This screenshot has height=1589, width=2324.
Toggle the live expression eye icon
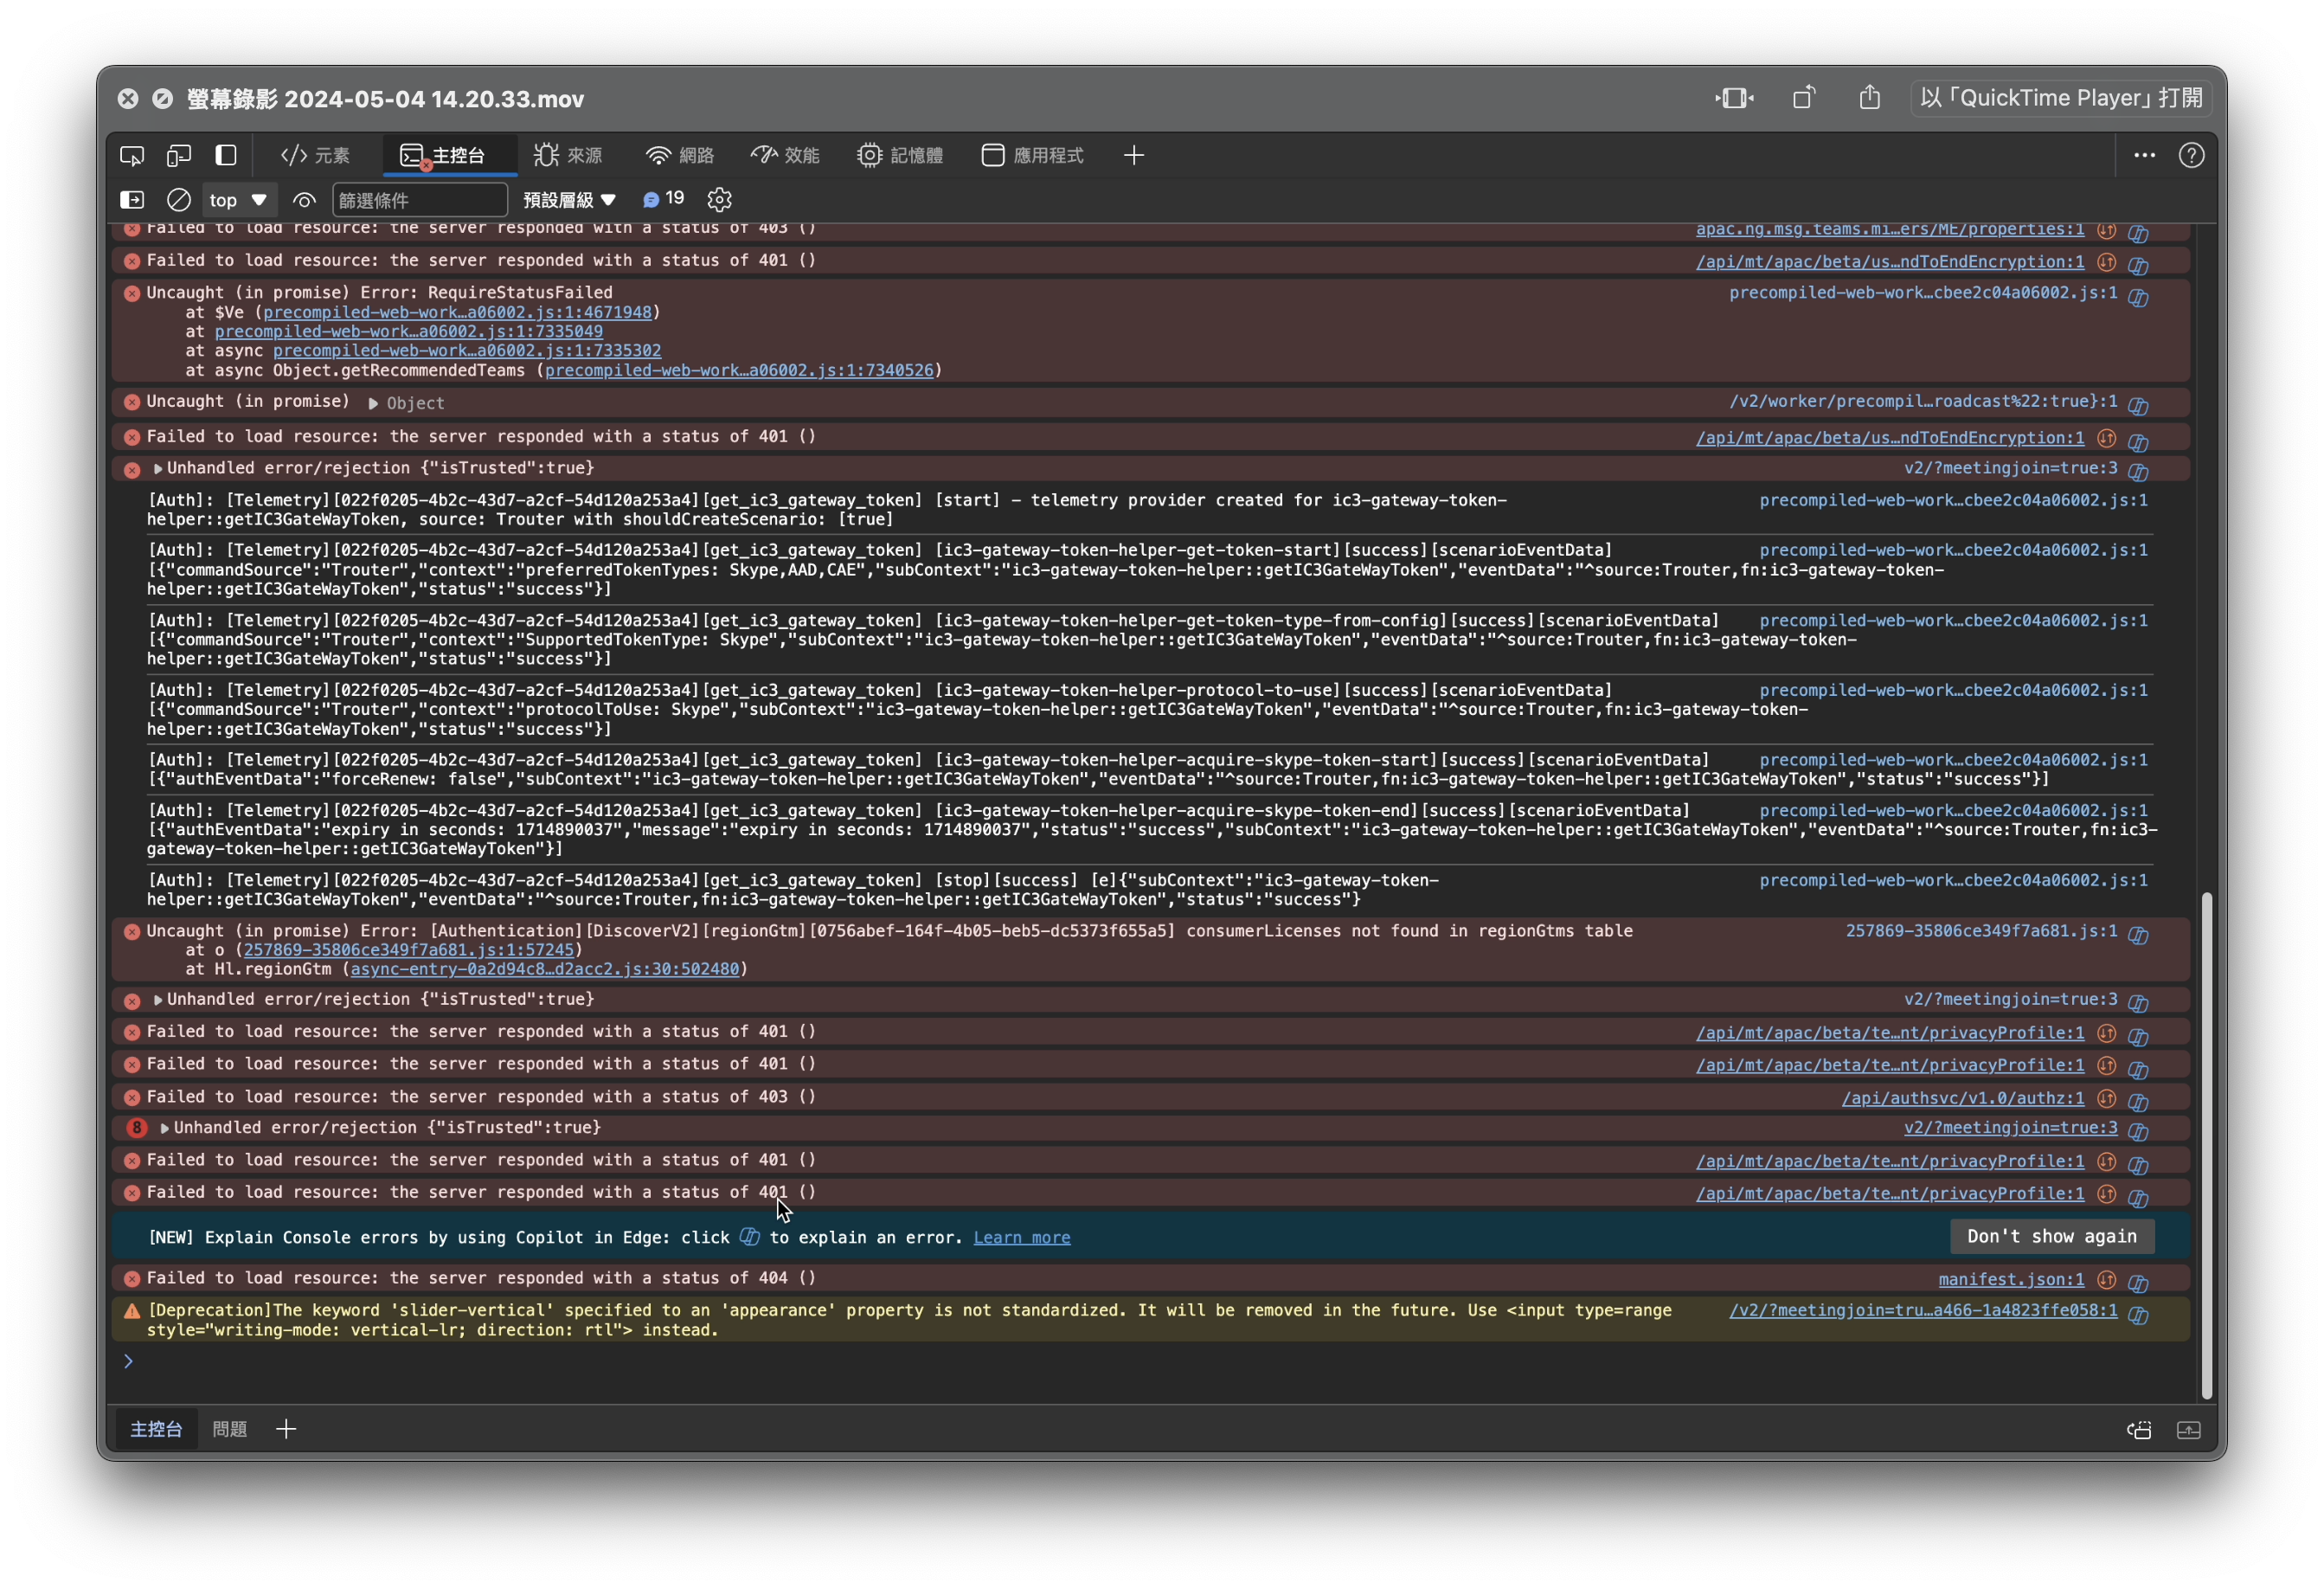[x=304, y=200]
